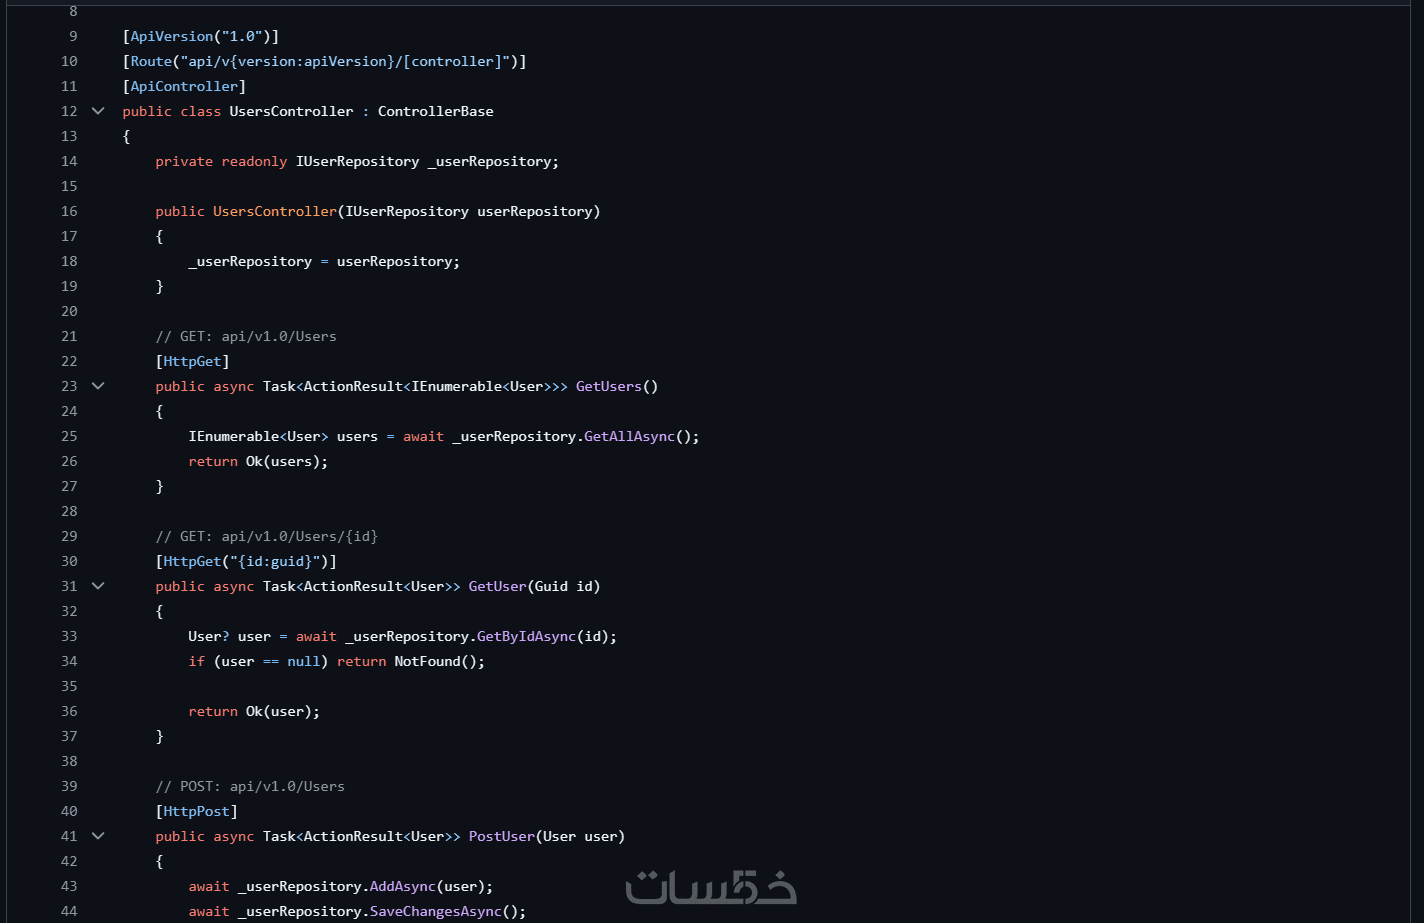
Task: Click the watermark logo at bottom
Action: pos(711,887)
